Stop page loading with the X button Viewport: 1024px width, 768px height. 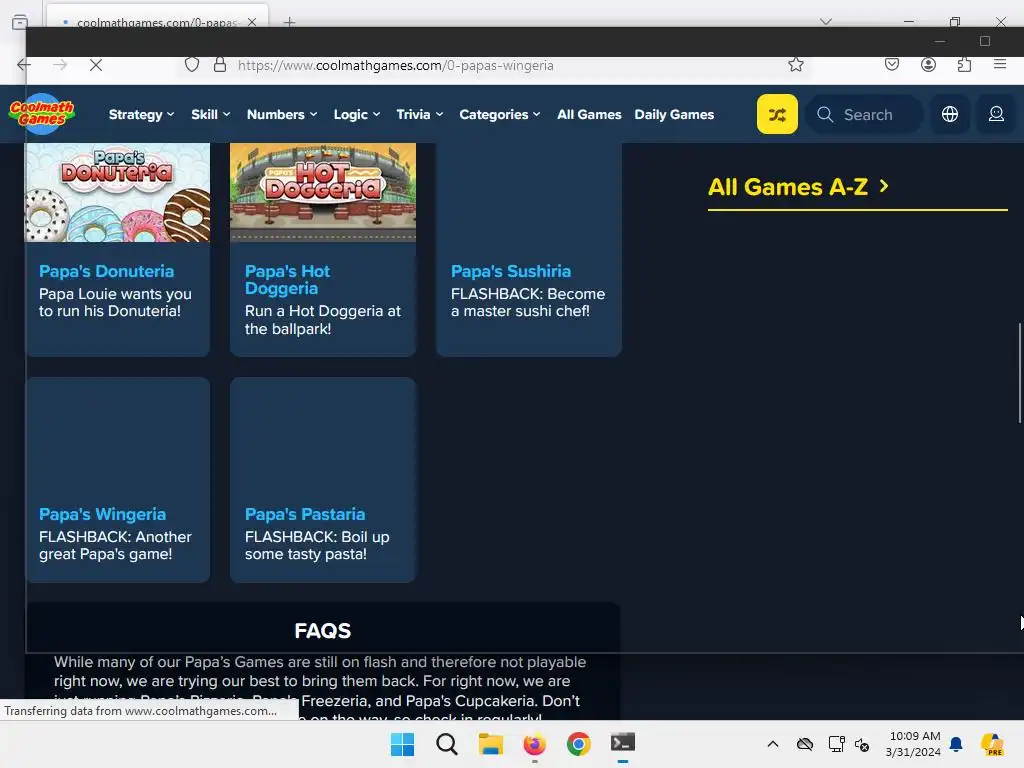coord(96,65)
